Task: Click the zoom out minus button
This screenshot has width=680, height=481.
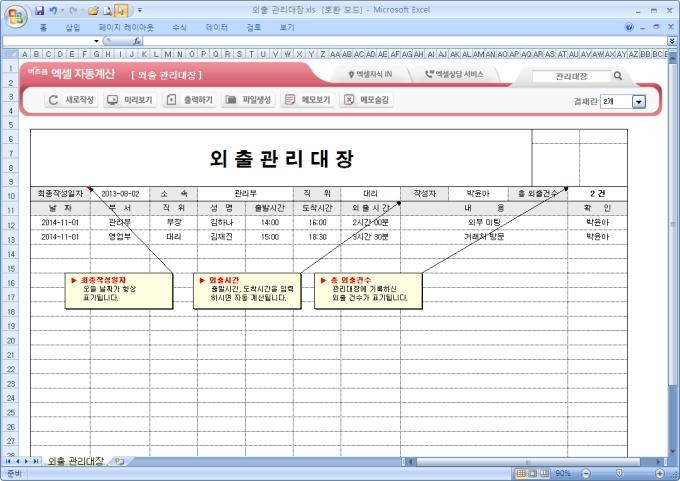Action: [x=585, y=473]
